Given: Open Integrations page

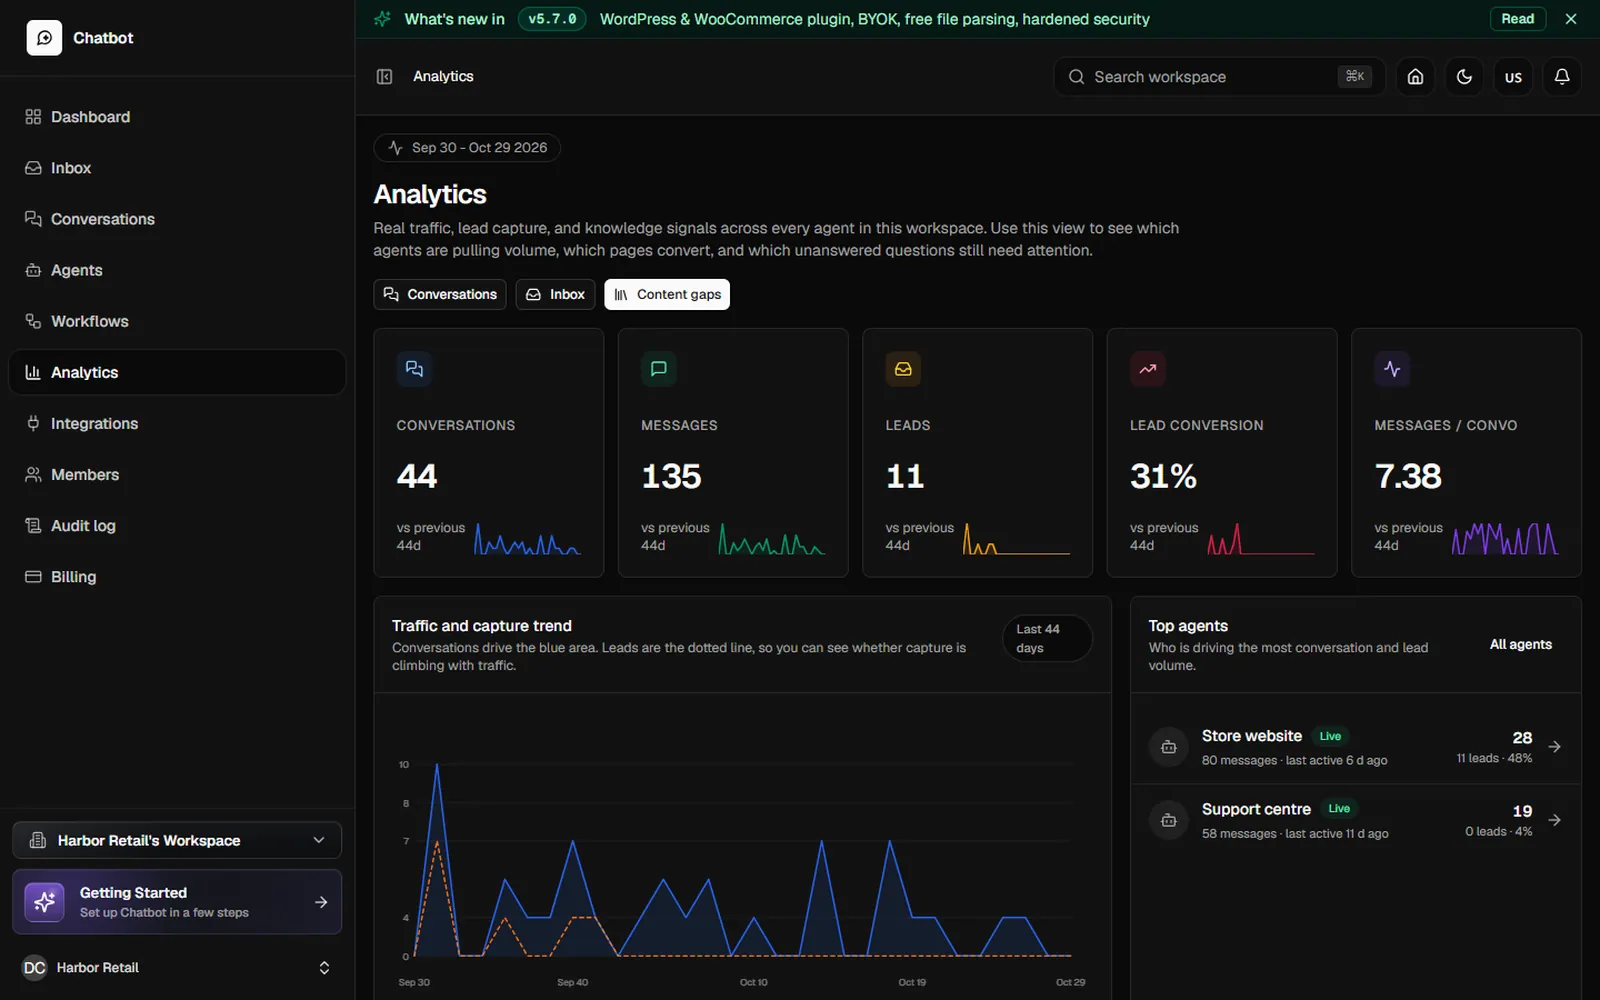Looking at the screenshot, I should click(177, 423).
